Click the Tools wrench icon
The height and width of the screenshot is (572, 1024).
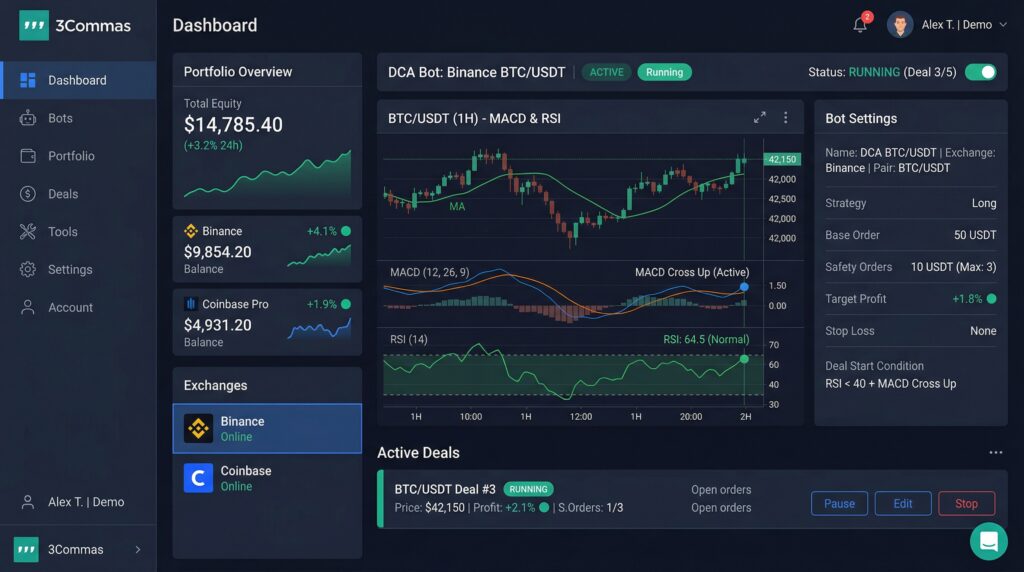click(x=27, y=232)
